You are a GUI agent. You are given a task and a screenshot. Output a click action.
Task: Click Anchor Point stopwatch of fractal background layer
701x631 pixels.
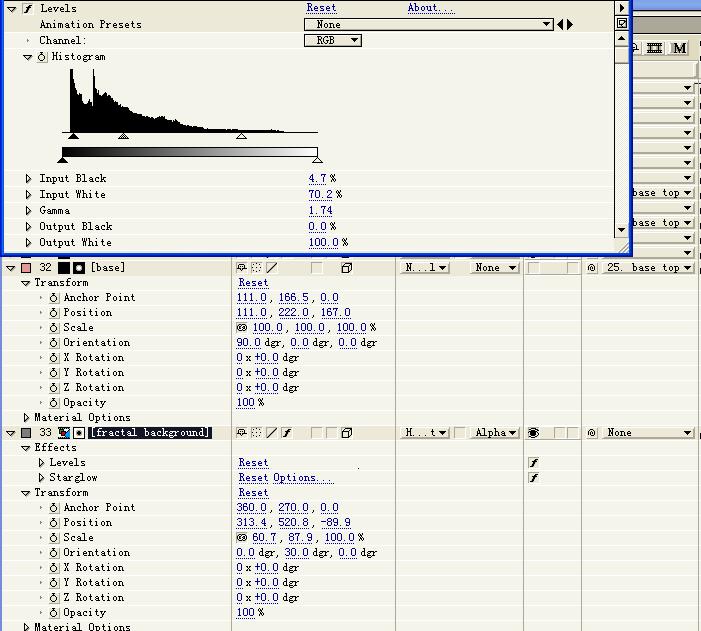point(54,508)
